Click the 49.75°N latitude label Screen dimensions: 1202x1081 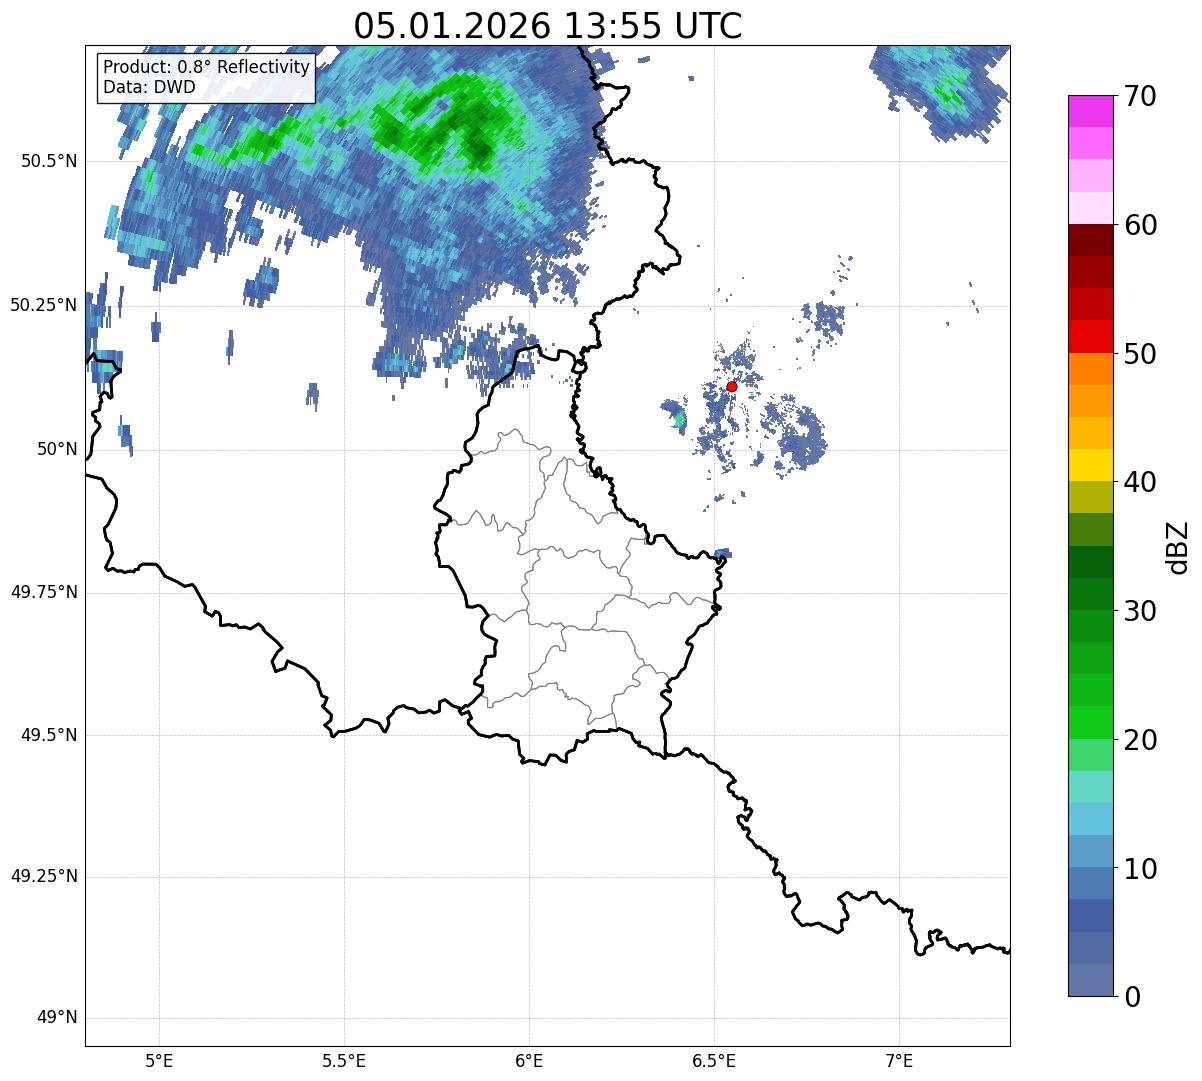(43, 592)
